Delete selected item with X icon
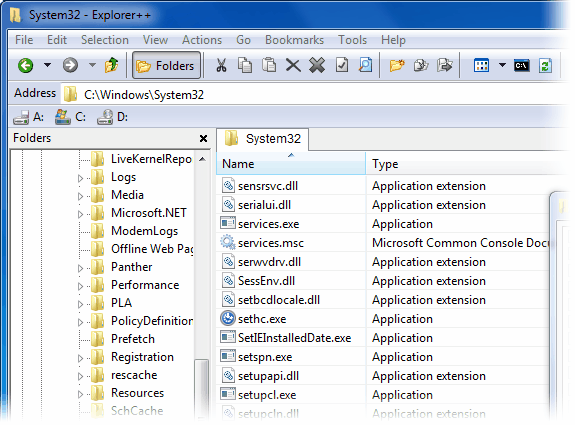Viewport: 575px width, 425px height. [293, 66]
